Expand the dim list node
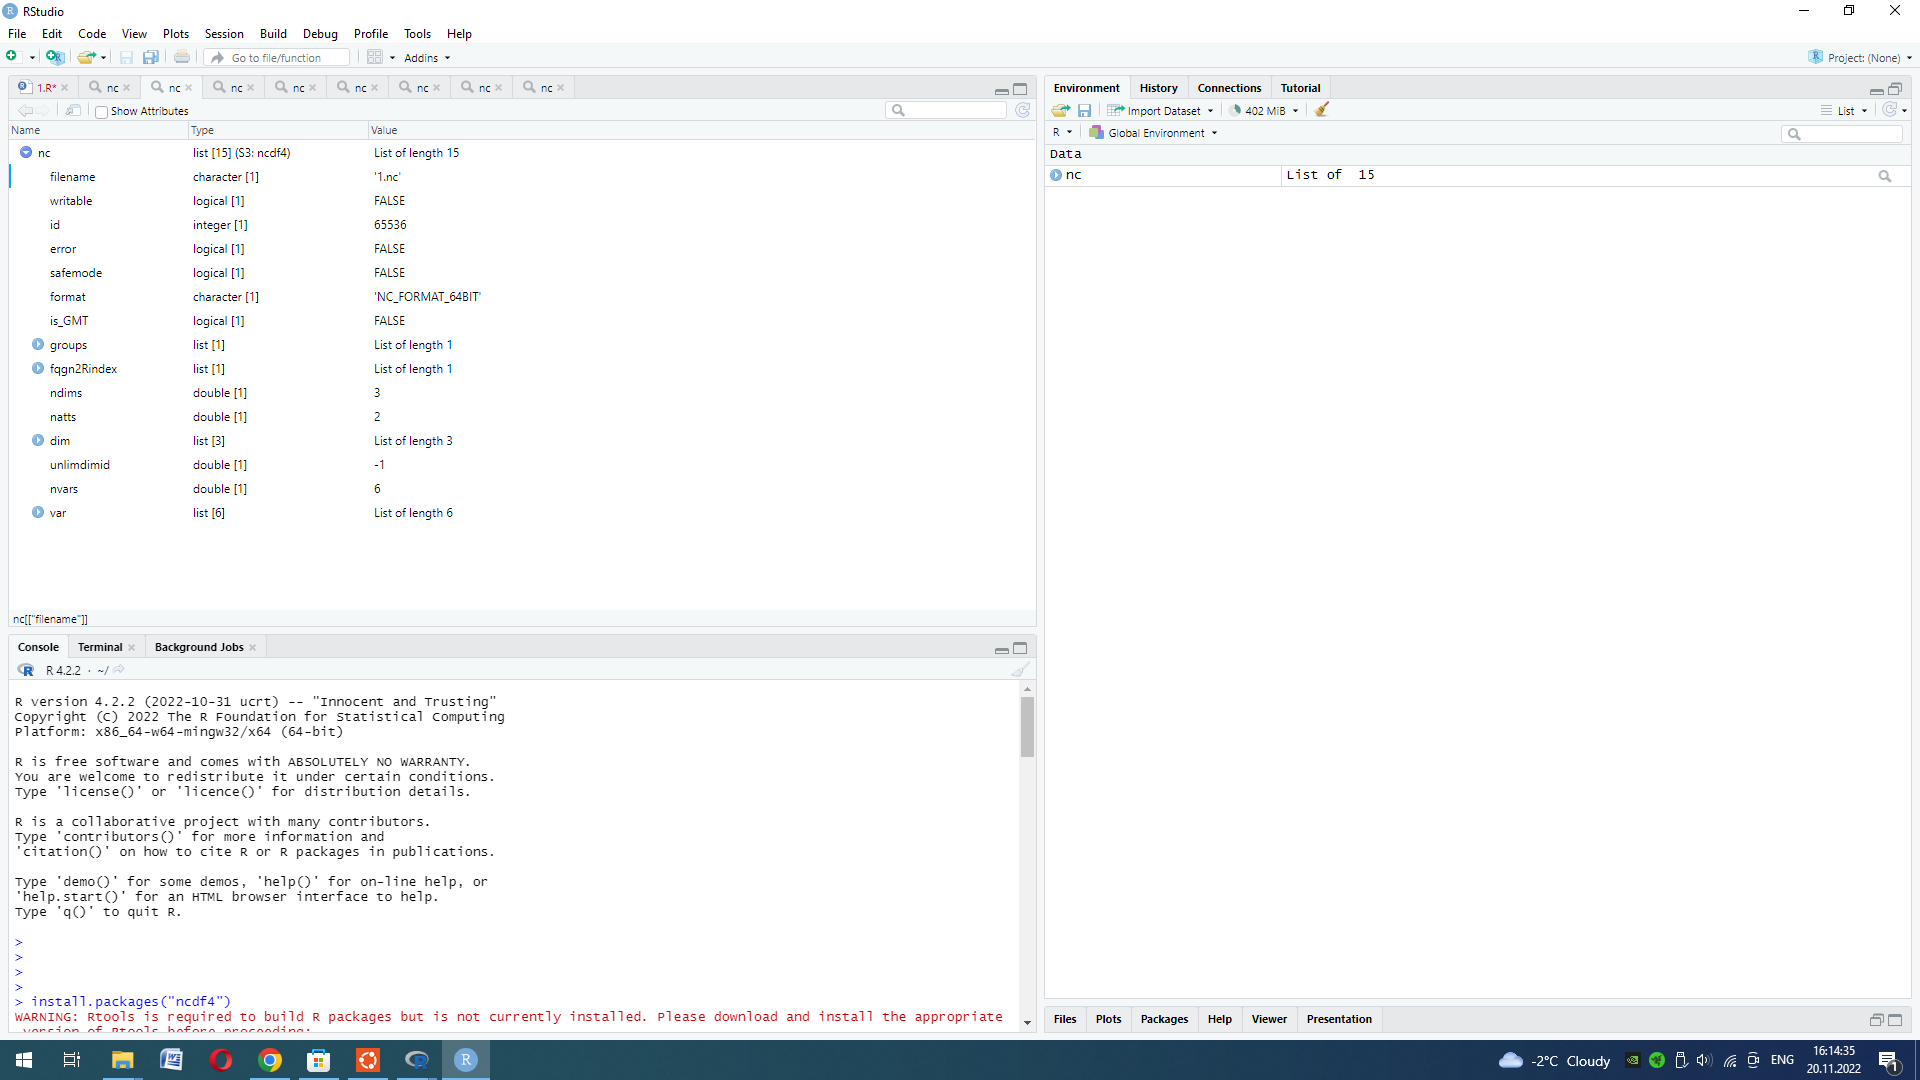 (x=38, y=440)
